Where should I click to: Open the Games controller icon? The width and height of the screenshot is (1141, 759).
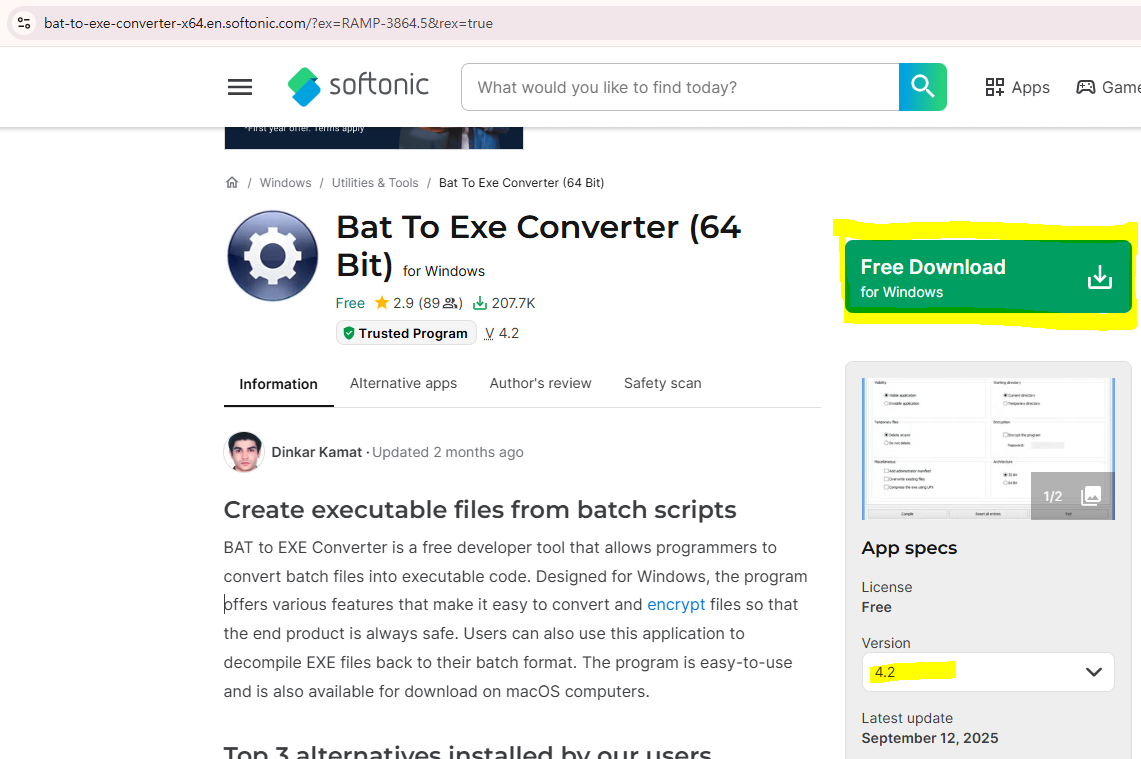click(x=1085, y=87)
